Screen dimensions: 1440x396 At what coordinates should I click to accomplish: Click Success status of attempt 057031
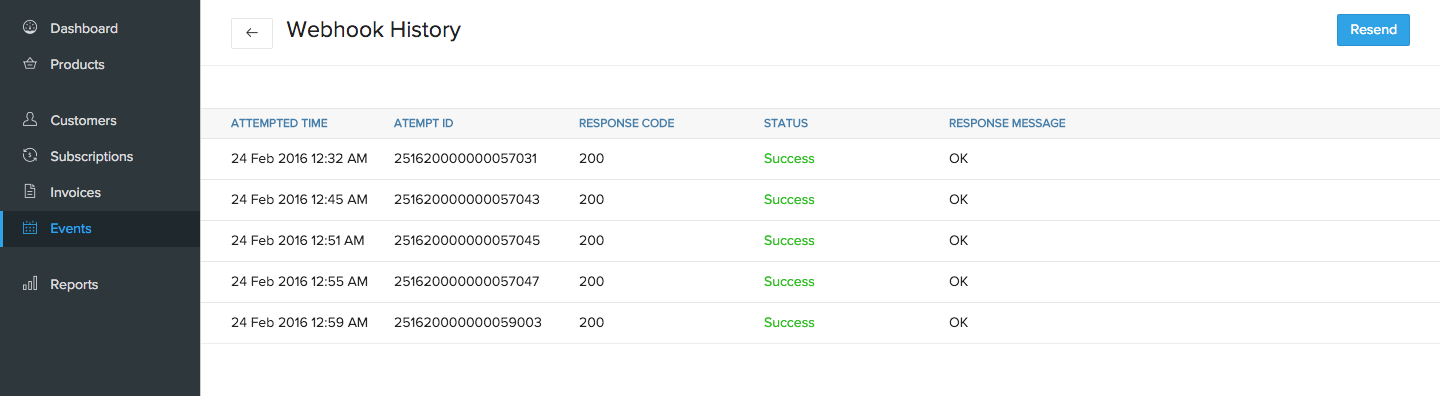point(789,159)
